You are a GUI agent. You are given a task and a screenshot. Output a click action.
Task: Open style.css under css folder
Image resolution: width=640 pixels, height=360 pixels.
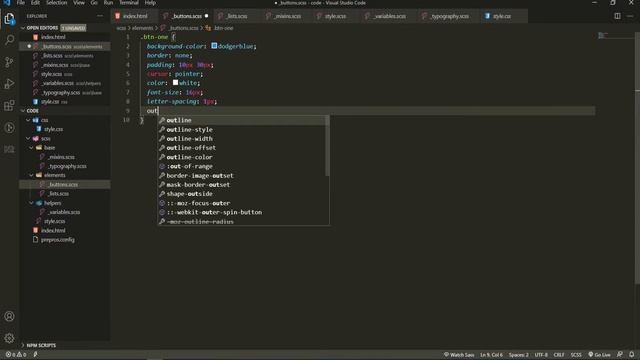pyautogui.click(x=53, y=129)
